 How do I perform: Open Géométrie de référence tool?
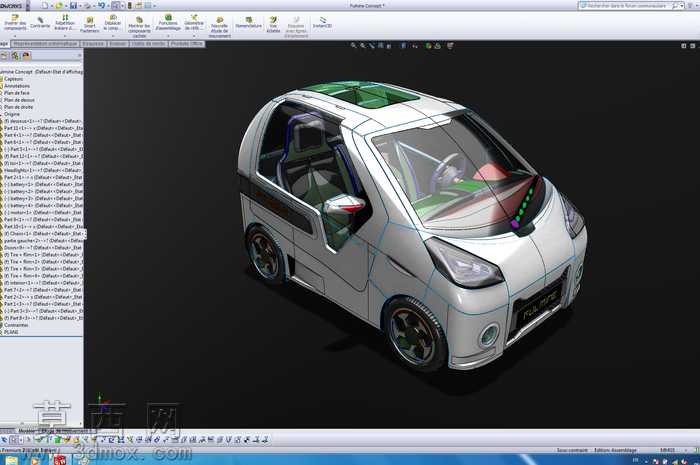[x=194, y=22]
